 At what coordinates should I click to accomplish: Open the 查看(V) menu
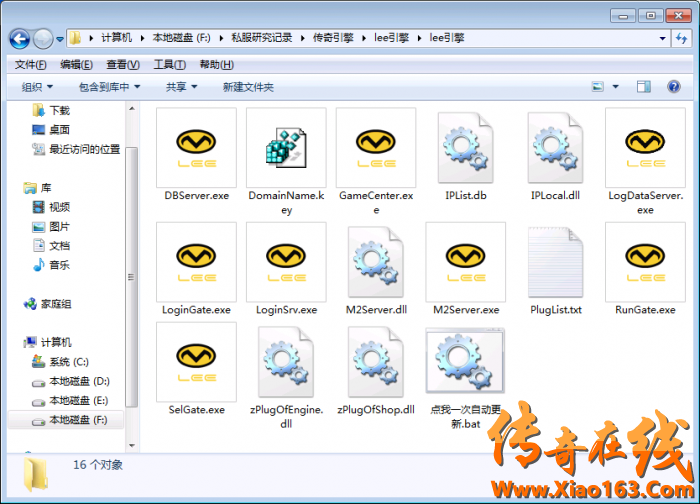123,65
